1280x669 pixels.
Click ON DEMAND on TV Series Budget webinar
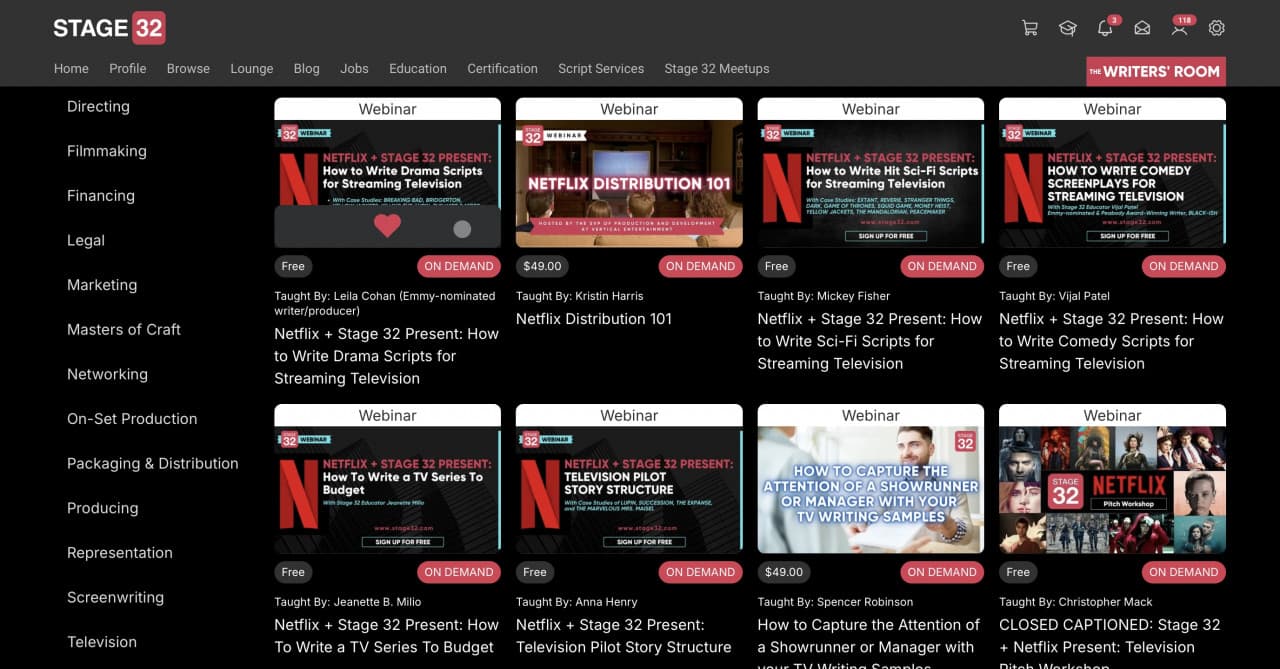(x=459, y=572)
